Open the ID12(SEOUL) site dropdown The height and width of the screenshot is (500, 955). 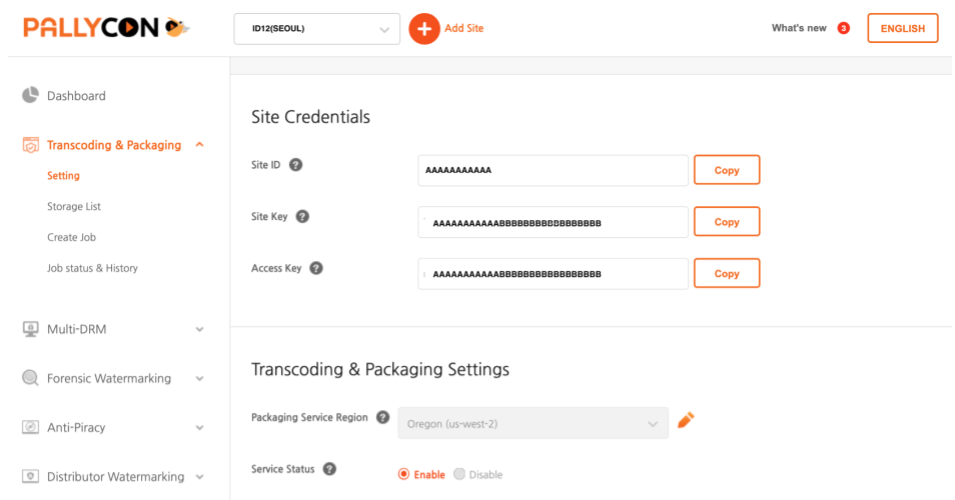(x=316, y=29)
